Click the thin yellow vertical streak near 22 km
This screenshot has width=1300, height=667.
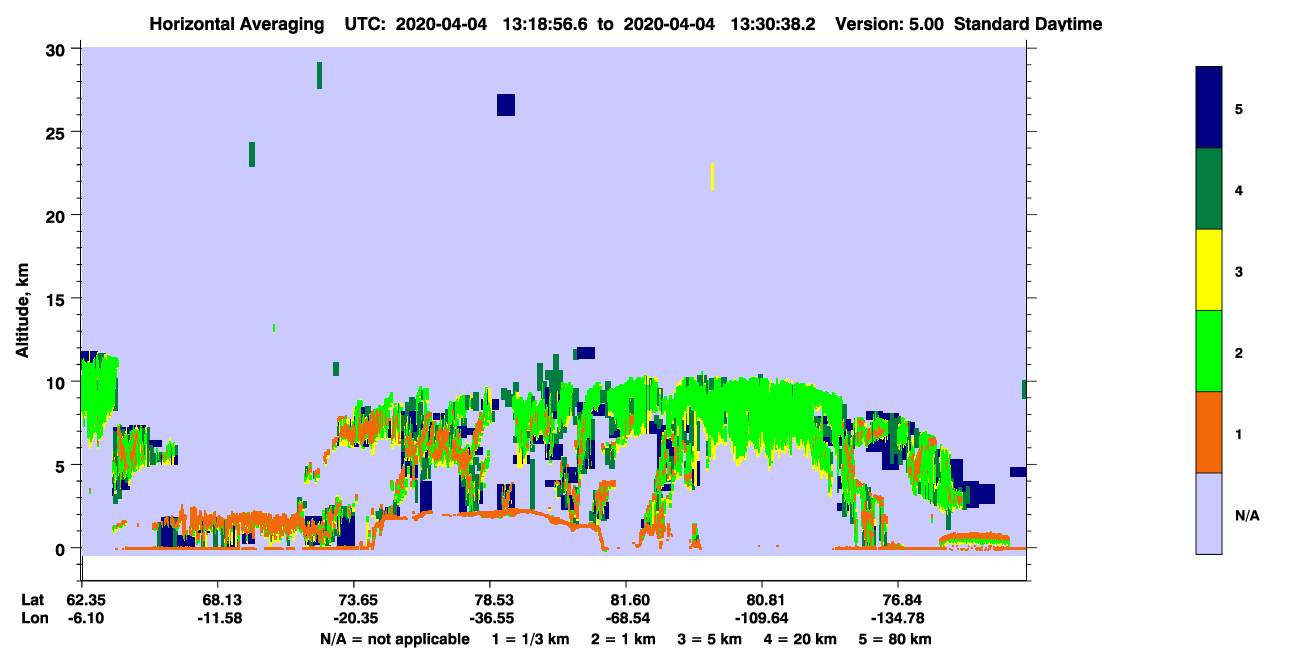(x=712, y=177)
